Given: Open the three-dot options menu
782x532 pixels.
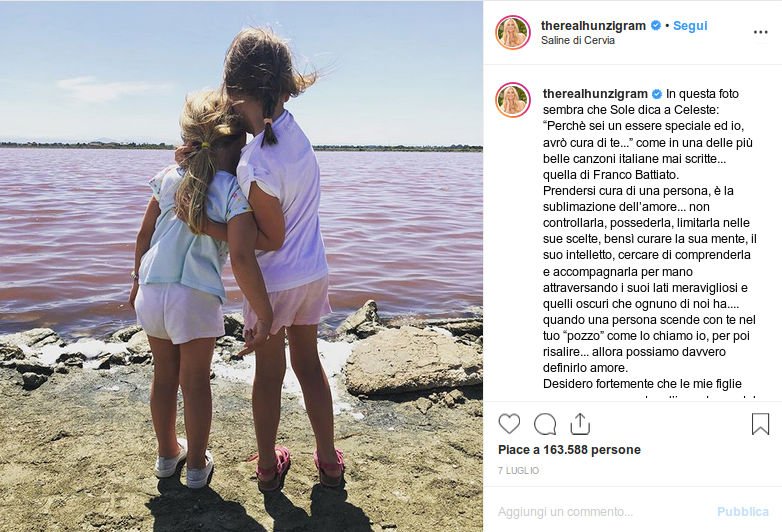Looking at the screenshot, I should click(x=760, y=32).
